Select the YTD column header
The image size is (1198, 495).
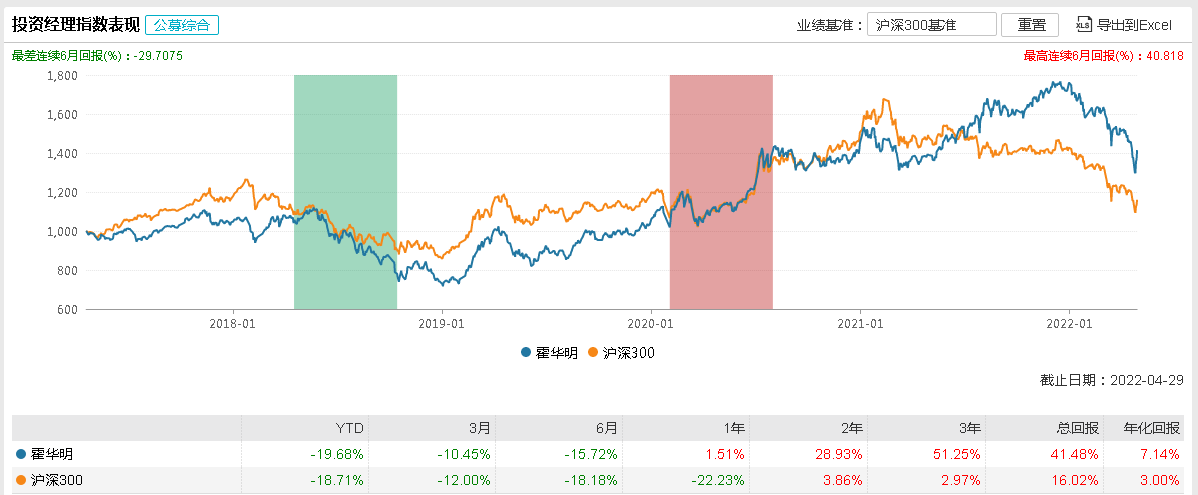click(351, 428)
